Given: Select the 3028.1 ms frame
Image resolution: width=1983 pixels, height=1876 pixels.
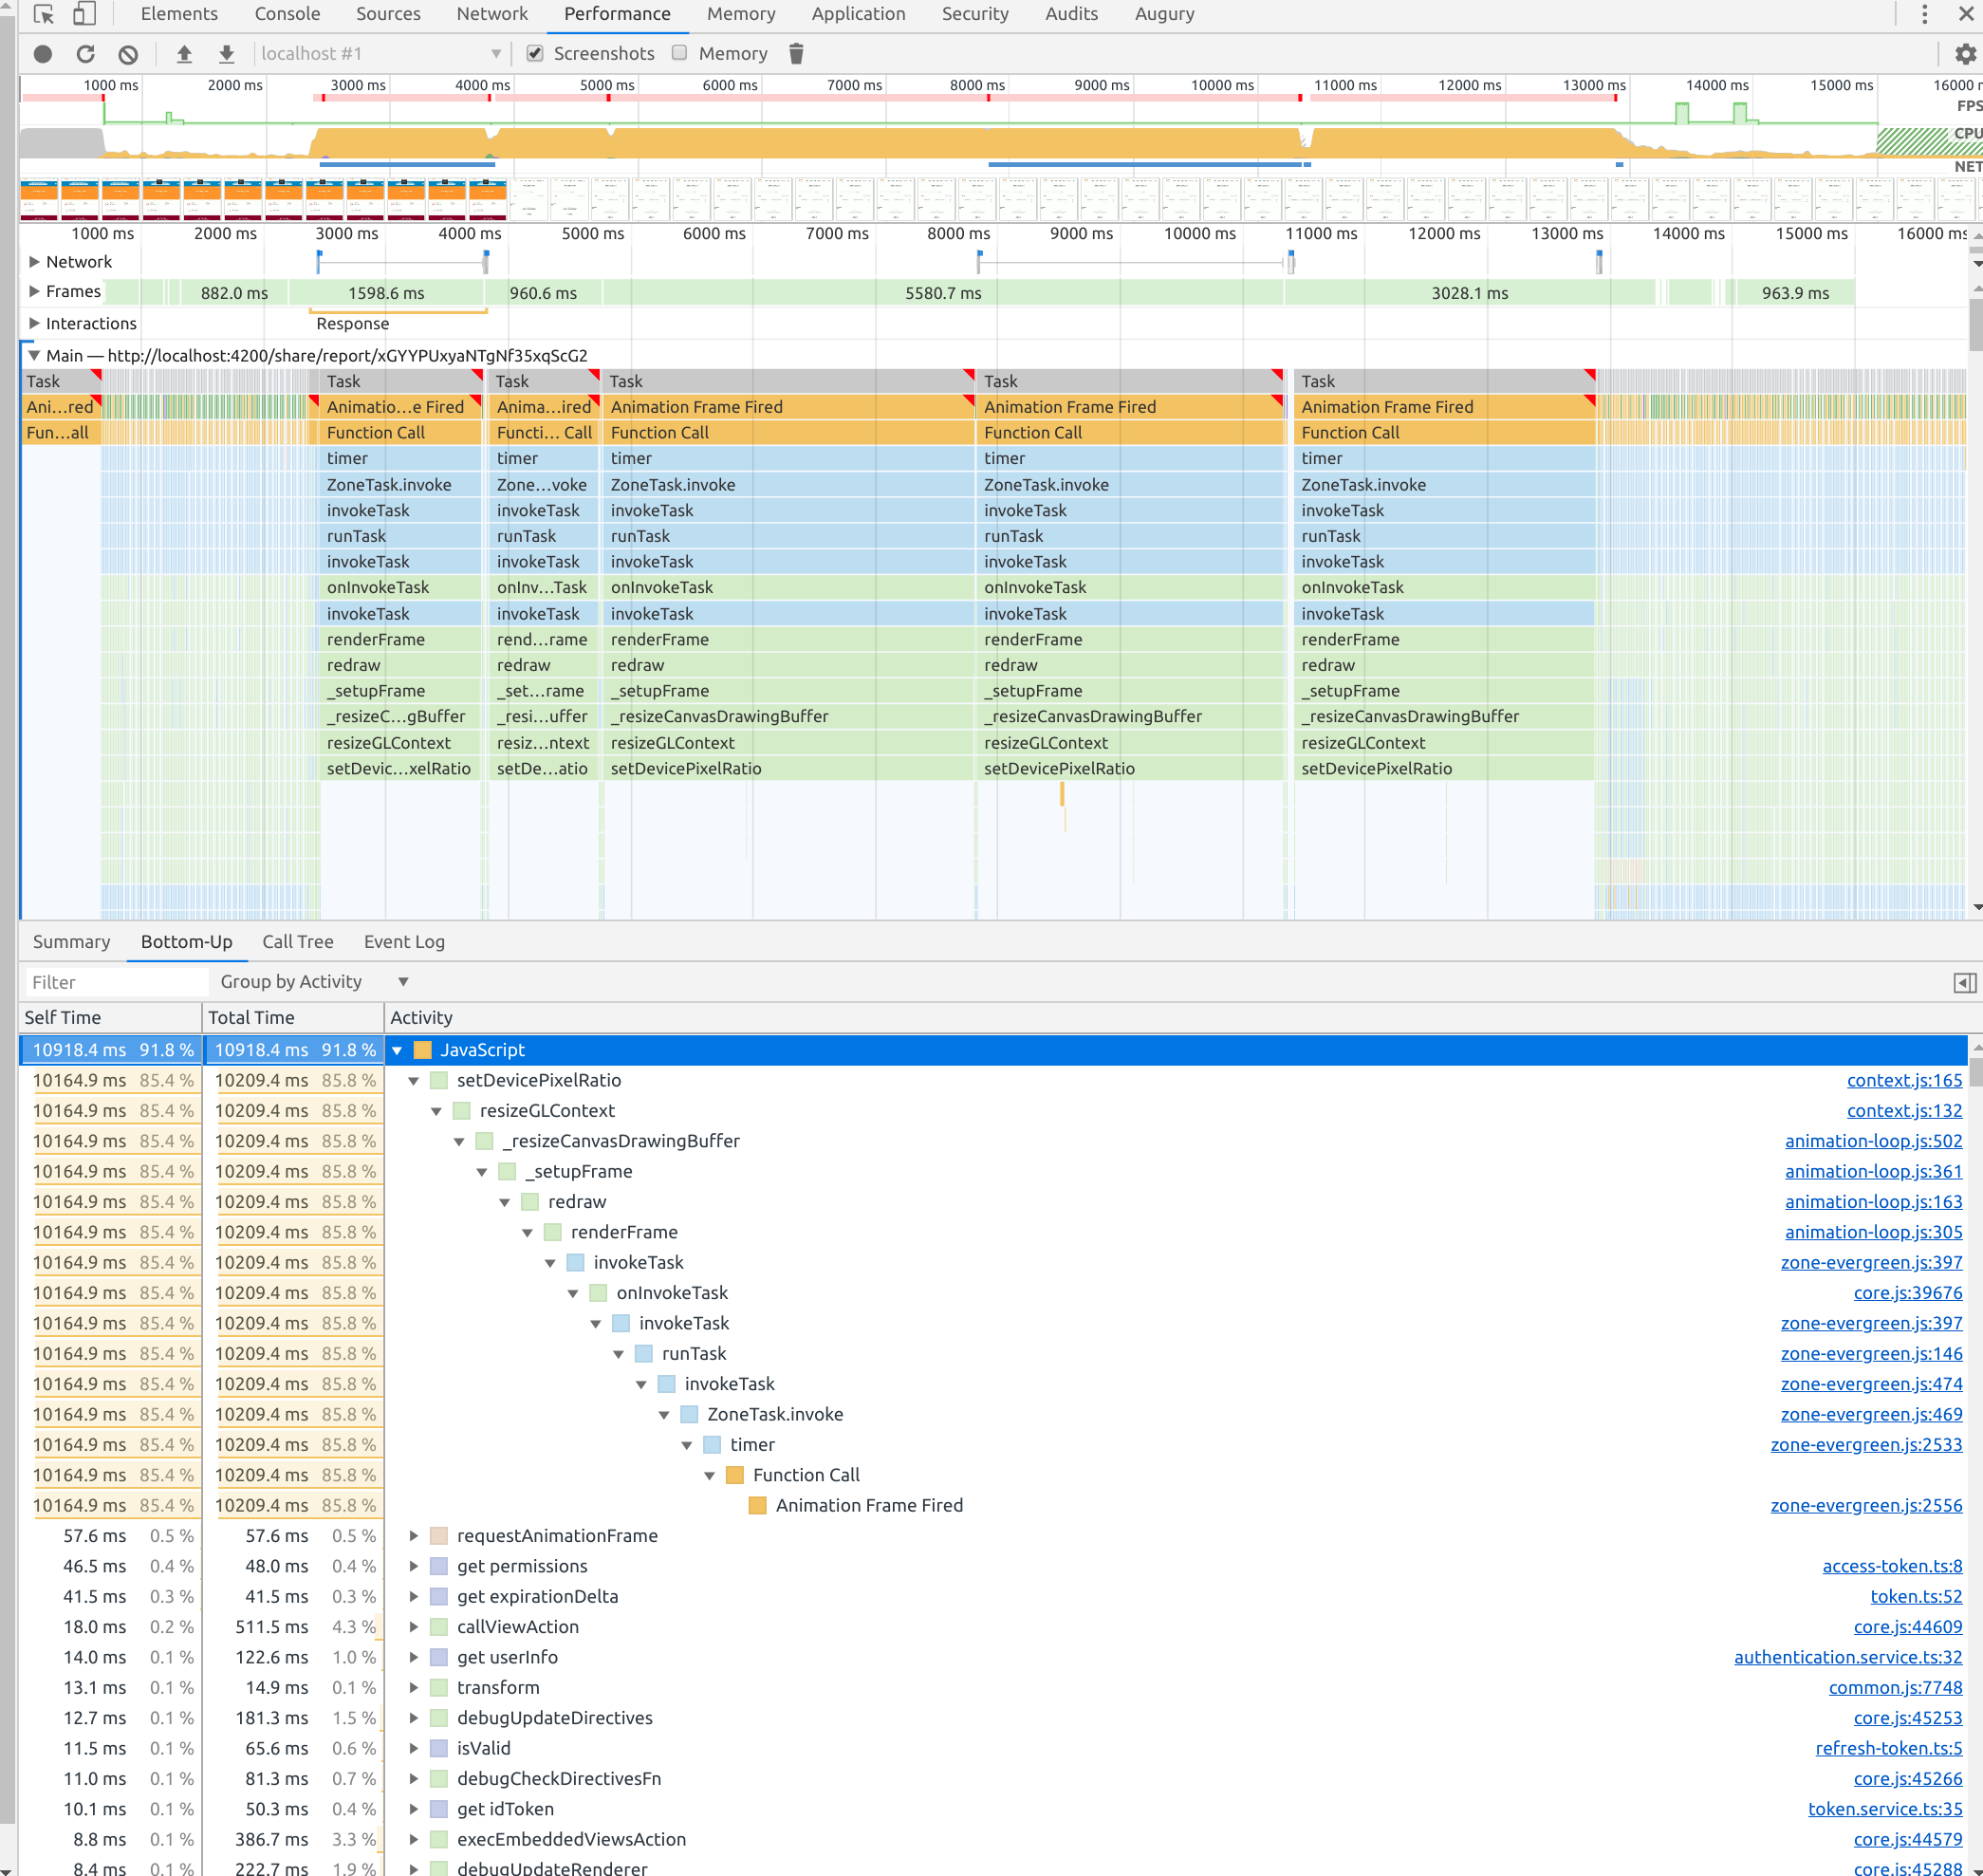Looking at the screenshot, I should pos(1469,294).
